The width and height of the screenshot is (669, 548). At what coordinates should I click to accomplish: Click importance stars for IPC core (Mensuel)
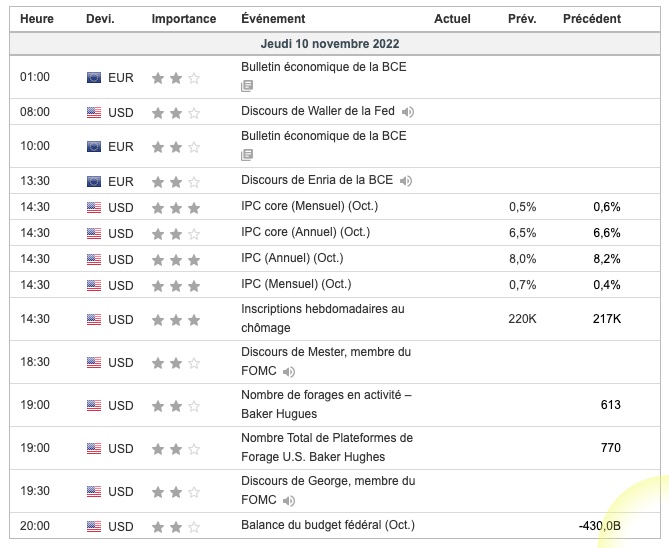175,208
